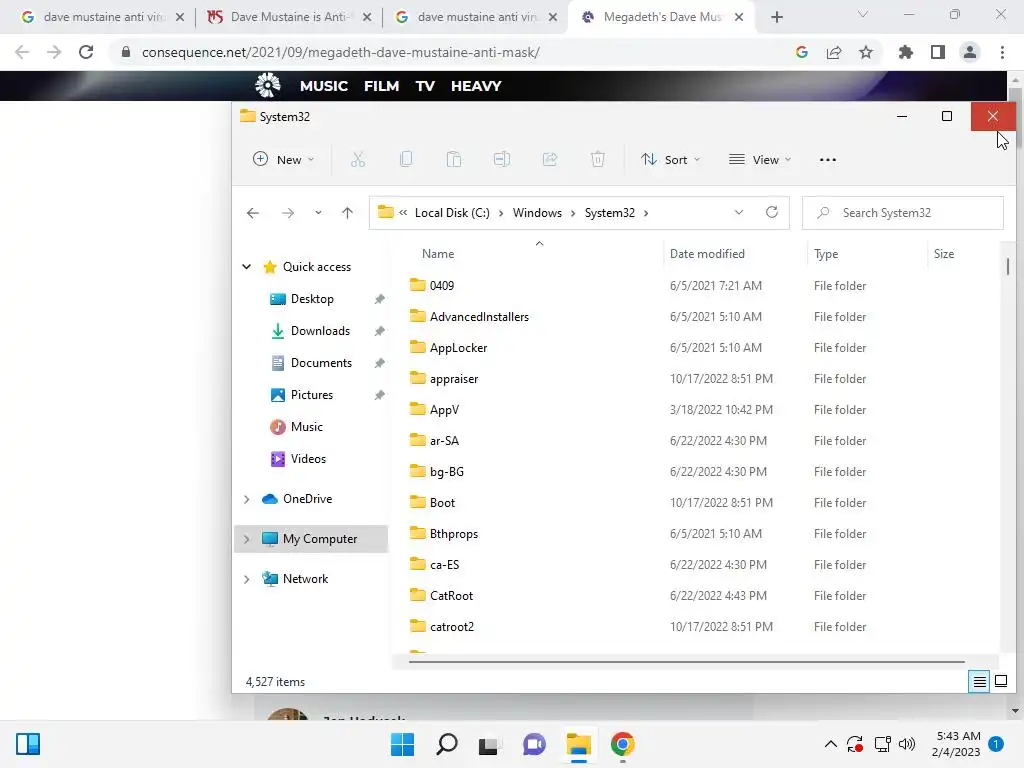Viewport: 1024px width, 768px height.
Task: Click the Copy icon in Explorer toolbar
Action: point(406,159)
